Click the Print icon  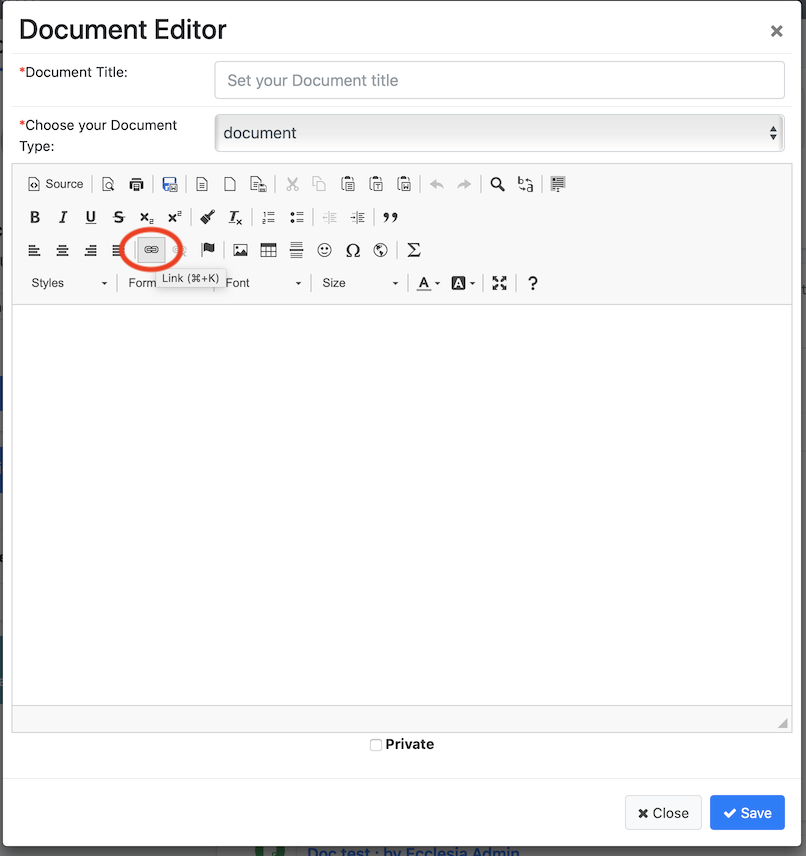coord(136,184)
